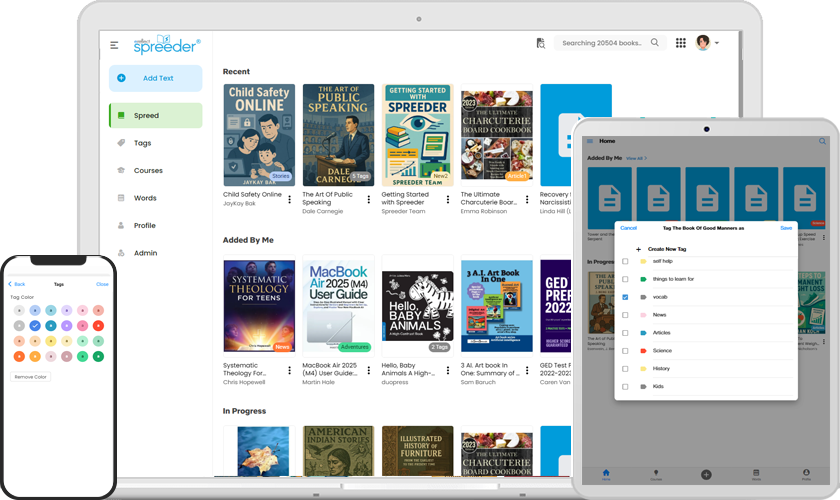Click the green tag icon for things to learn for
The height and width of the screenshot is (500, 840).
pos(643,279)
